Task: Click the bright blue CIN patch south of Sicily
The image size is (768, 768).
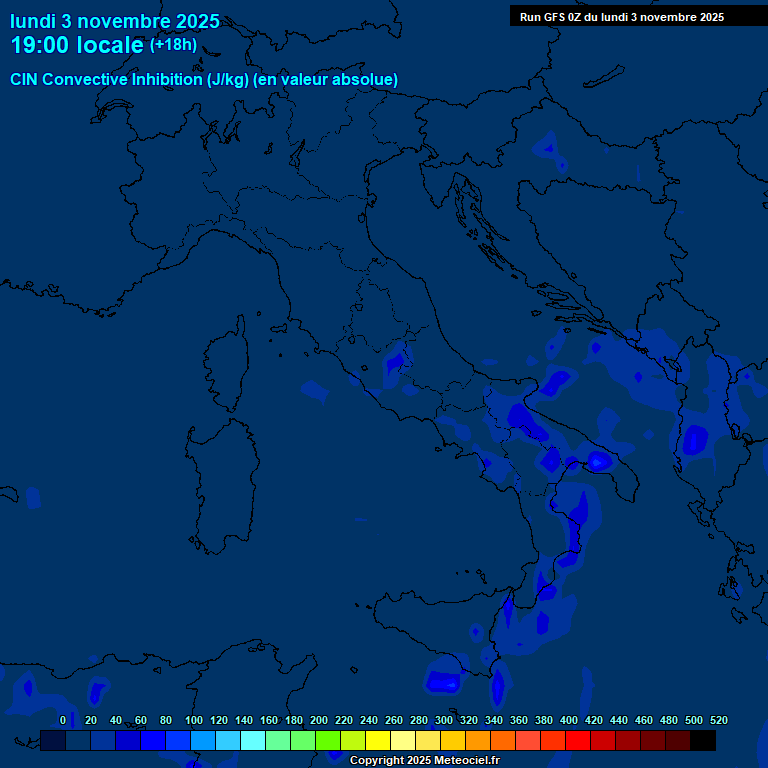Action: click(x=442, y=682)
